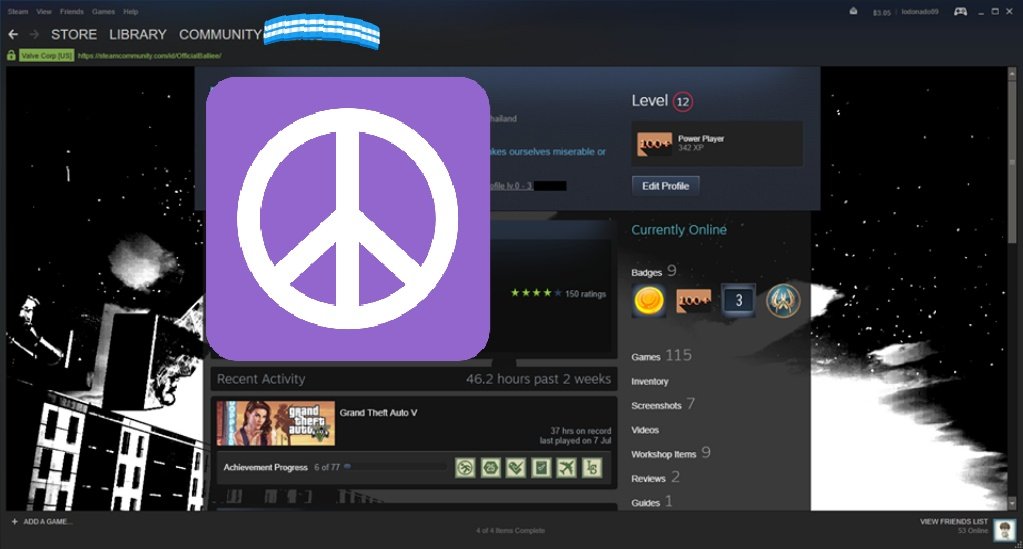Open the Grand Theft Auto V title link

tap(378, 413)
